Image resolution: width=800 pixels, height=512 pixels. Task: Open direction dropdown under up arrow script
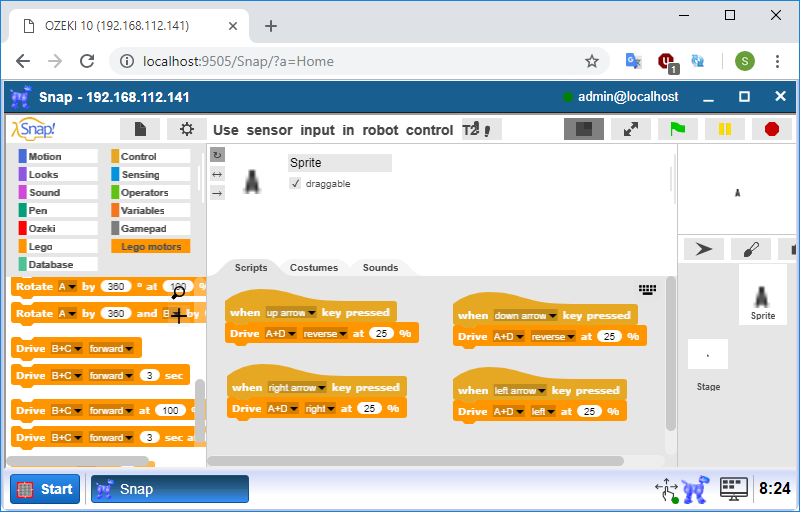324,334
